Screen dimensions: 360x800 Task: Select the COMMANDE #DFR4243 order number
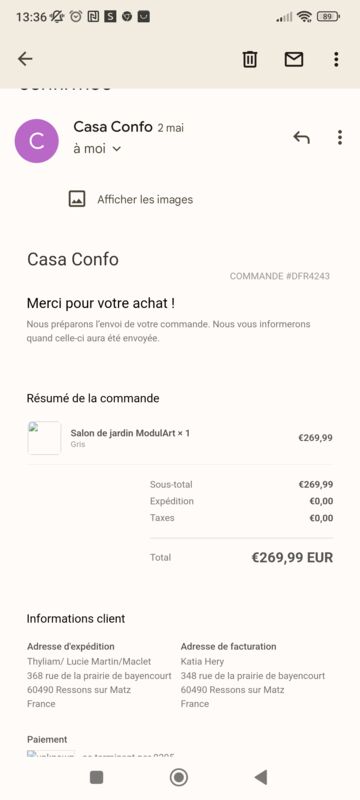[x=279, y=276]
